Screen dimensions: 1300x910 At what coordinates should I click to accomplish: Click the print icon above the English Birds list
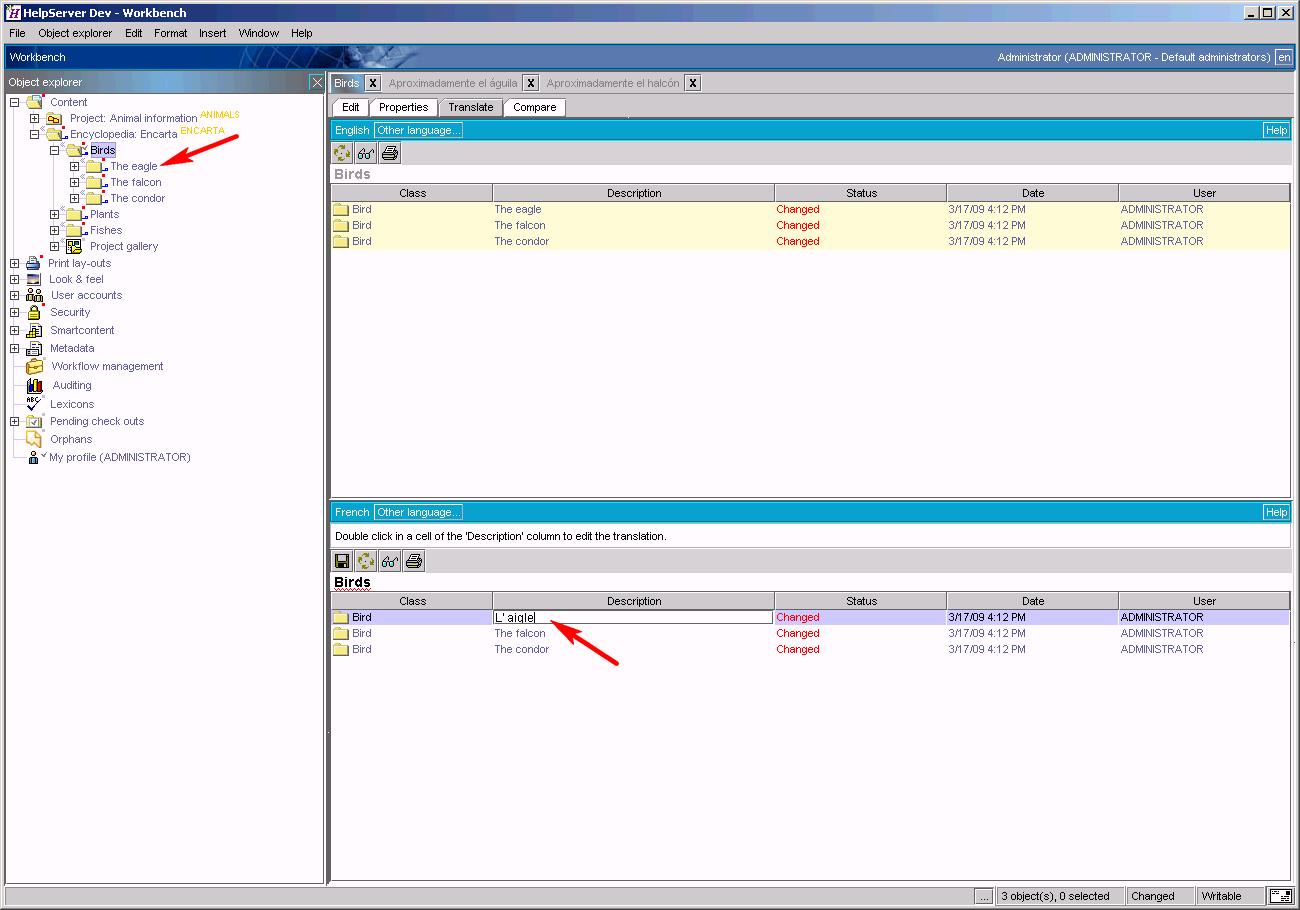point(389,152)
